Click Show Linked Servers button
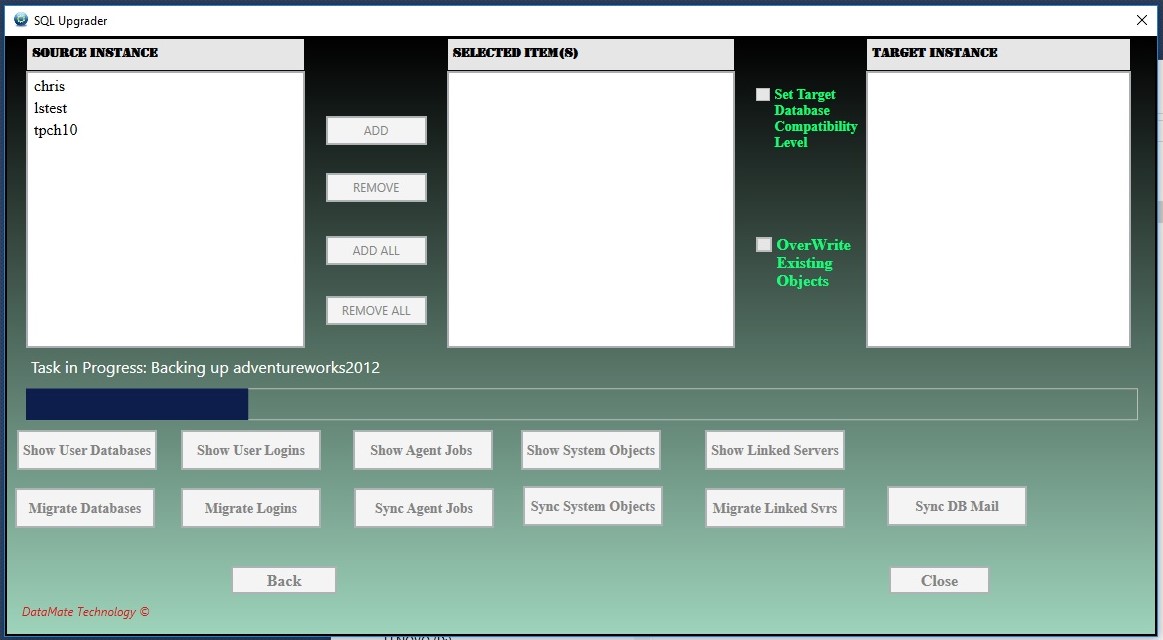This screenshot has width=1163, height=640. pyautogui.click(x=774, y=450)
